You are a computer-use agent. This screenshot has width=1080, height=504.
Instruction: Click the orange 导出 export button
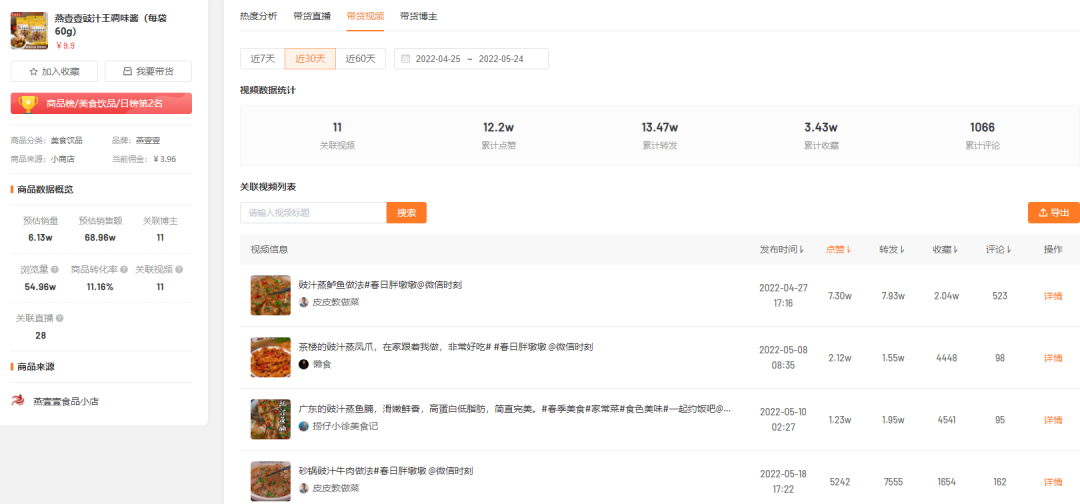[1053, 213]
